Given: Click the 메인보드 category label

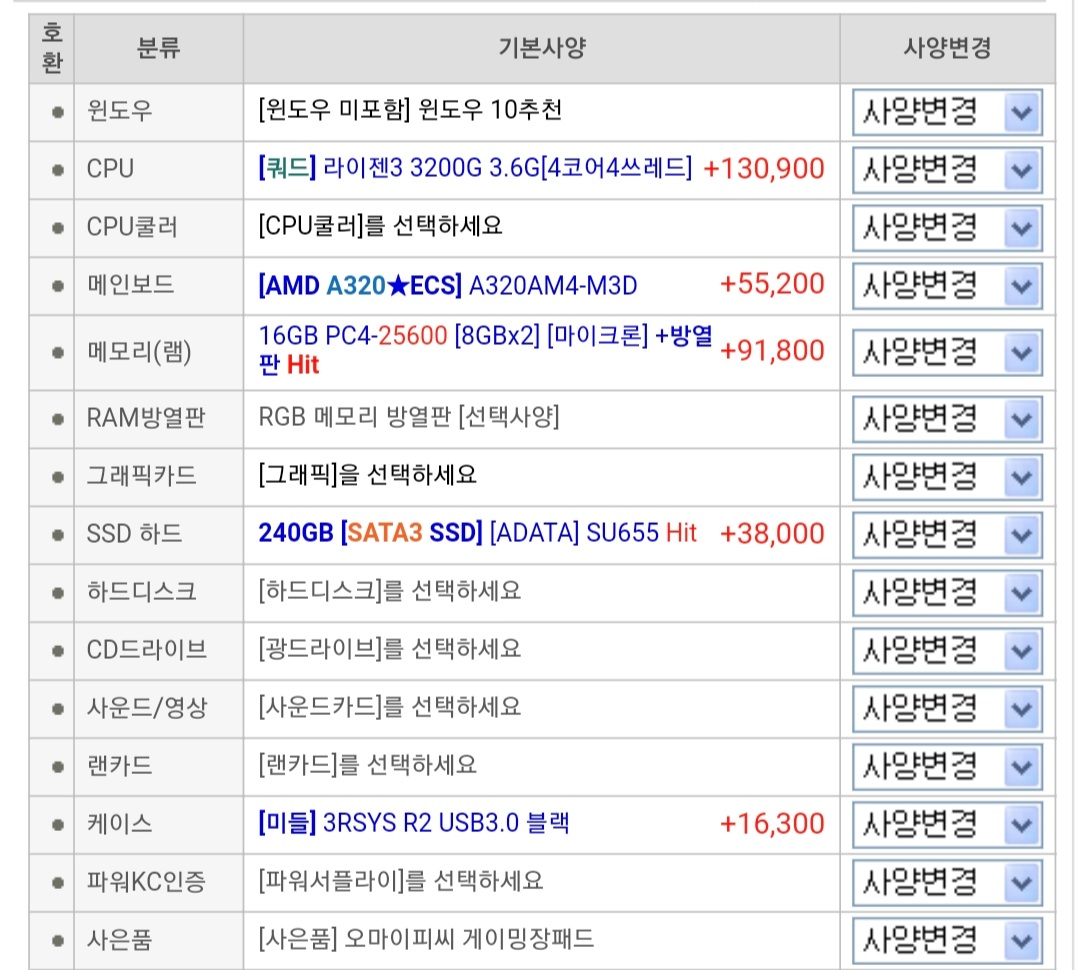Looking at the screenshot, I should (x=130, y=285).
